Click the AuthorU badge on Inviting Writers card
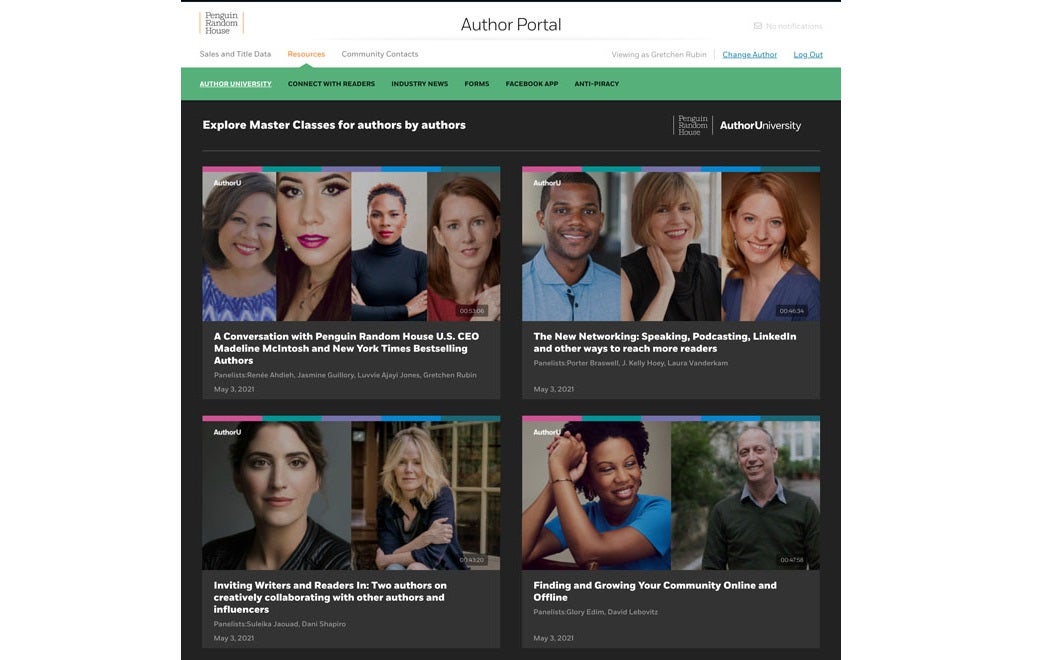 (227, 432)
